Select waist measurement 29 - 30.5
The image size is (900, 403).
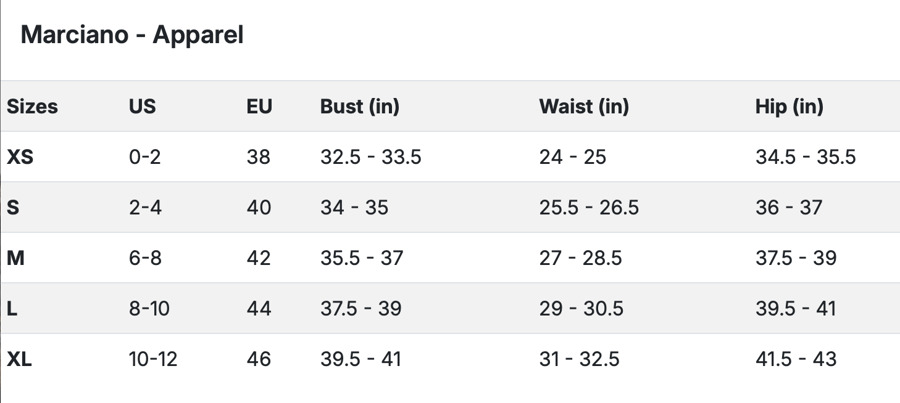[x=580, y=309]
